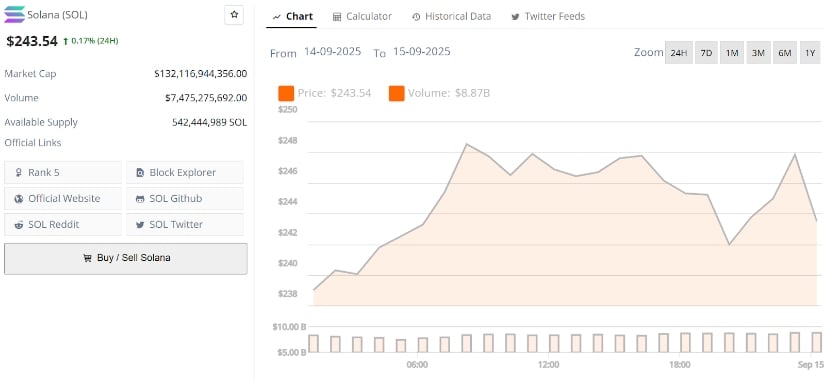
Task: Set chart zoom to 1M
Action: [x=732, y=53]
